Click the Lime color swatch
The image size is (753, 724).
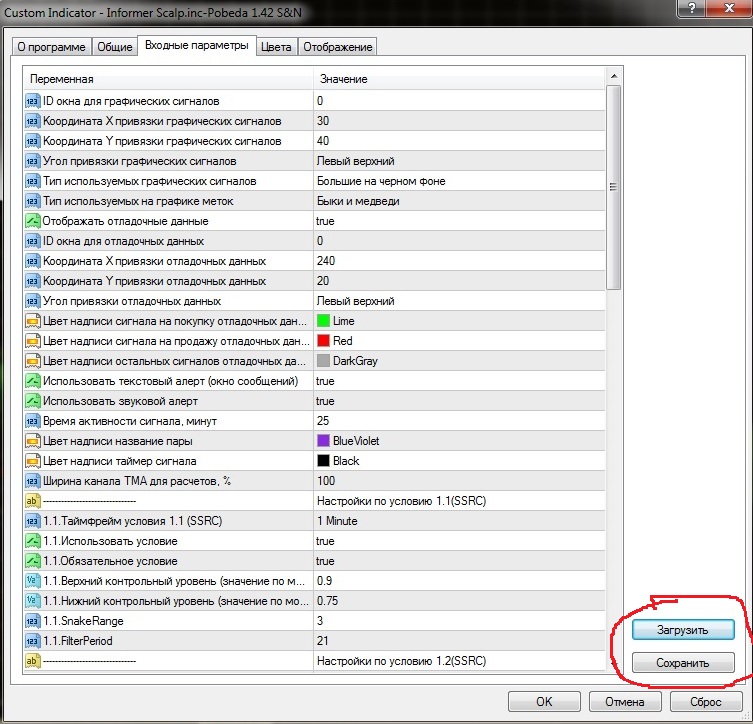click(323, 321)
